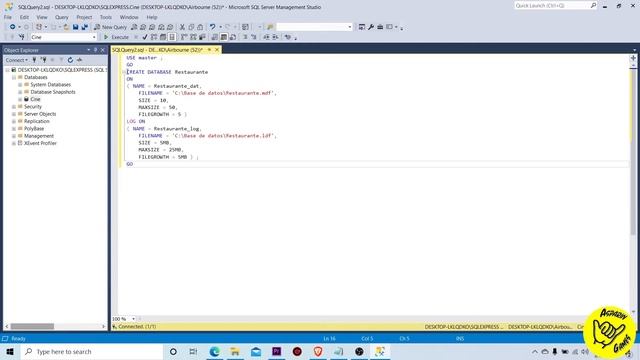This screenshot has width=640, height=360.
Task: Click Refresh icon in Object Explorer toolbar
Action: (70, 60)
